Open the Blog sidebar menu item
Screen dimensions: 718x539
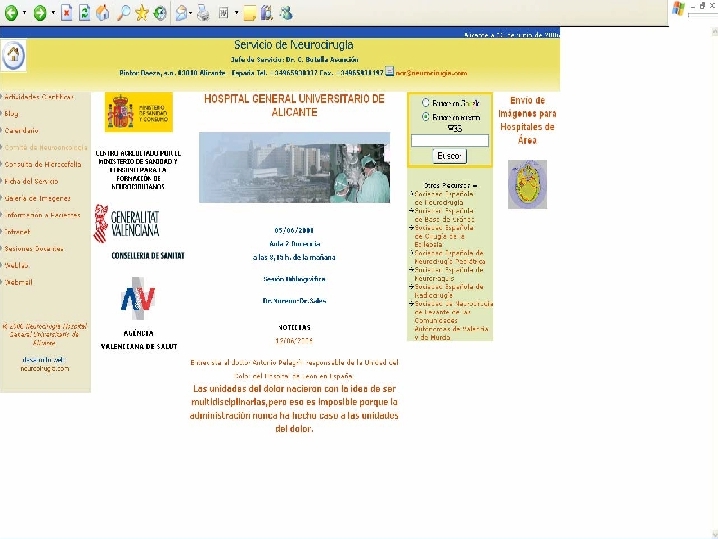click(11, 114)
